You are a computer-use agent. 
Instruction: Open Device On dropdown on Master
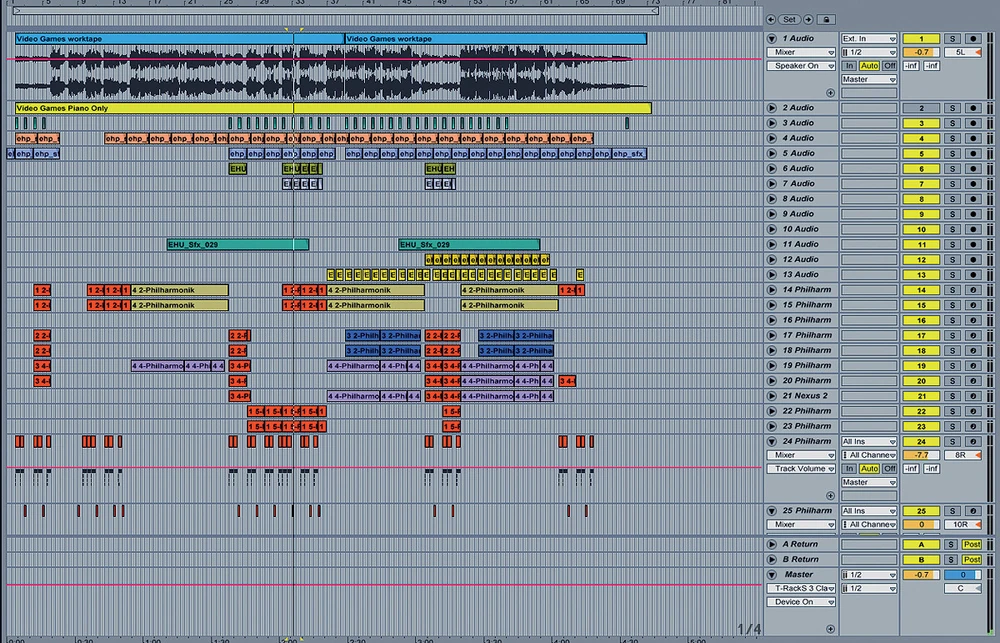pyautogui.click(x=801, y=602)
